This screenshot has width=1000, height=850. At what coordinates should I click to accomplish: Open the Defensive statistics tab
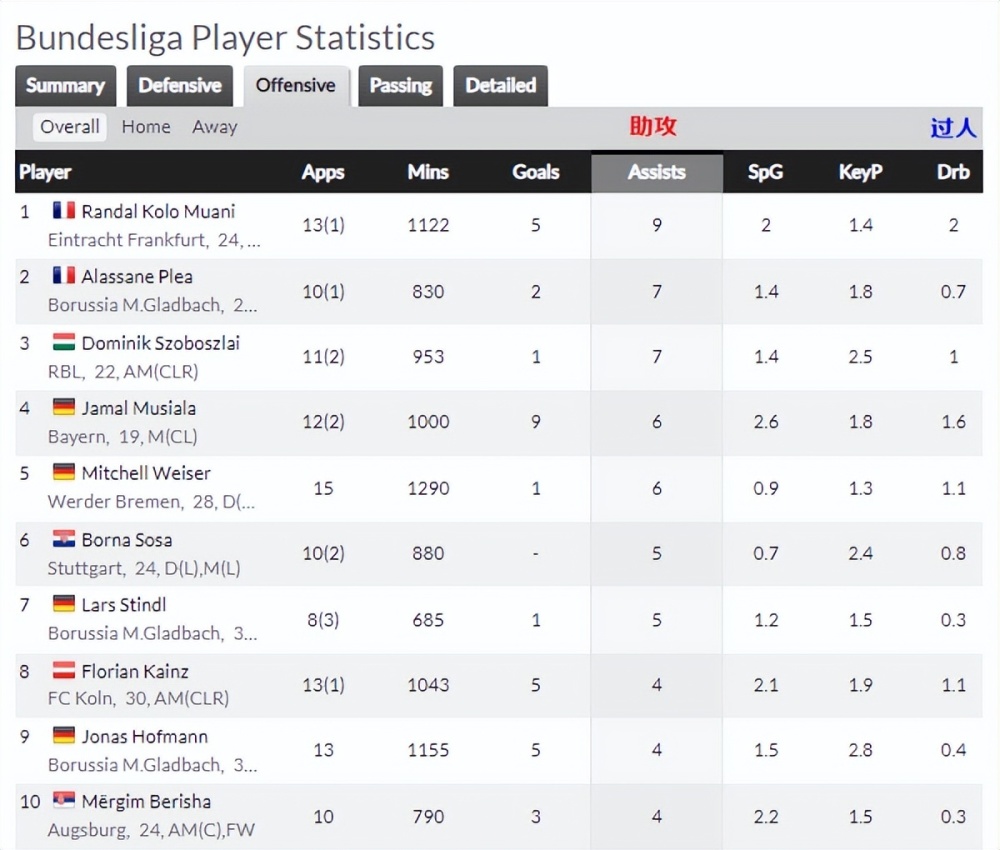tap(180, 85)
